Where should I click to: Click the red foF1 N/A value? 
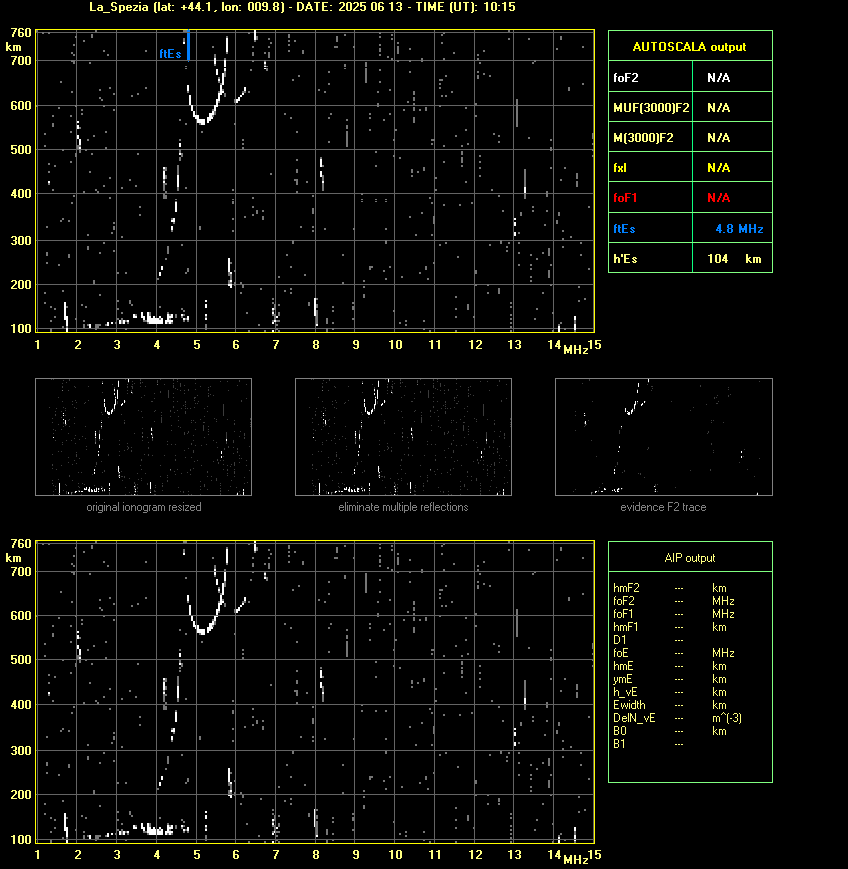click(x=718, y=198)
